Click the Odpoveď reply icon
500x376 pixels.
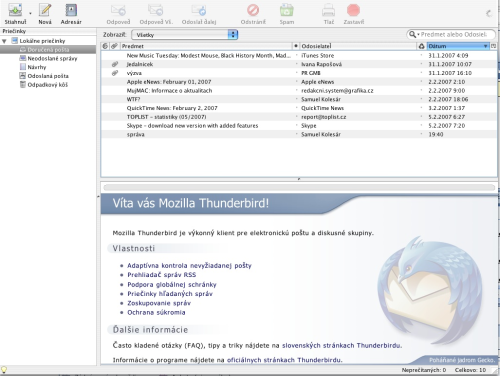(118, 10)
